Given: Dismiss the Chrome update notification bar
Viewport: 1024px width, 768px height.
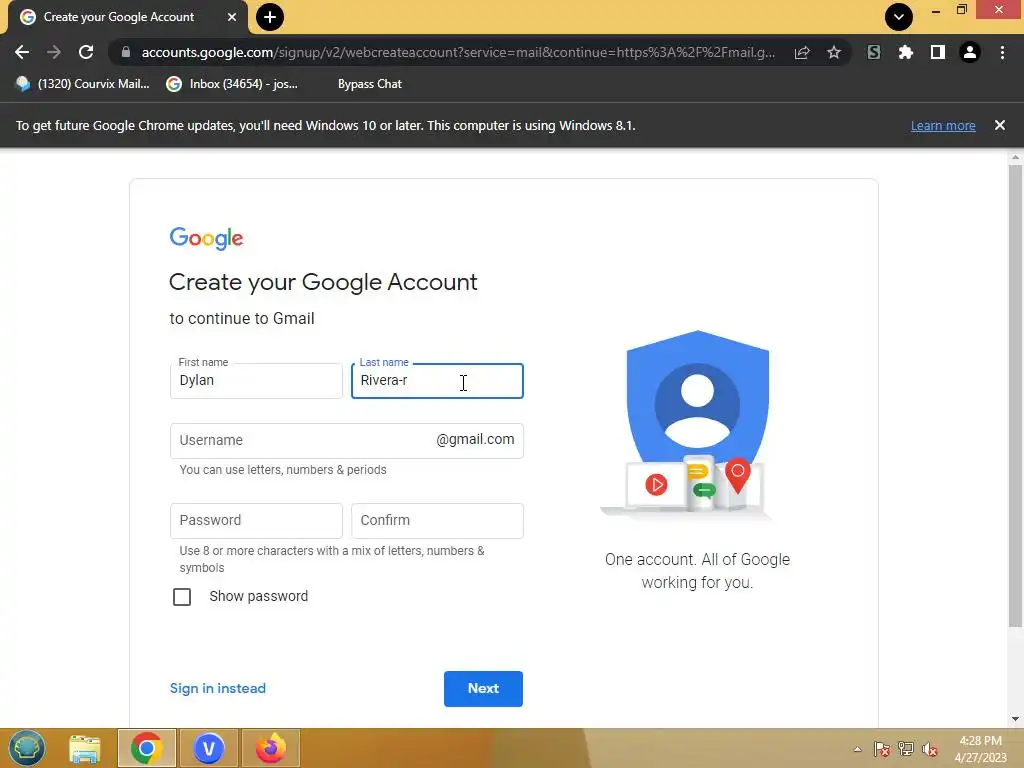Looking at the screenshot, I should point(999,125).
